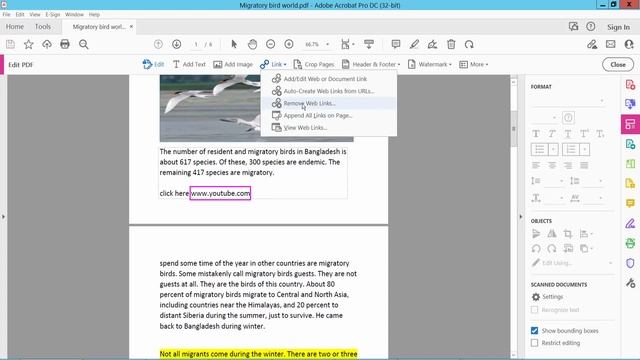Open the zoom percentage dropdown
The height and width of the screenshot is (360, 640).
[x=327, y=44]
